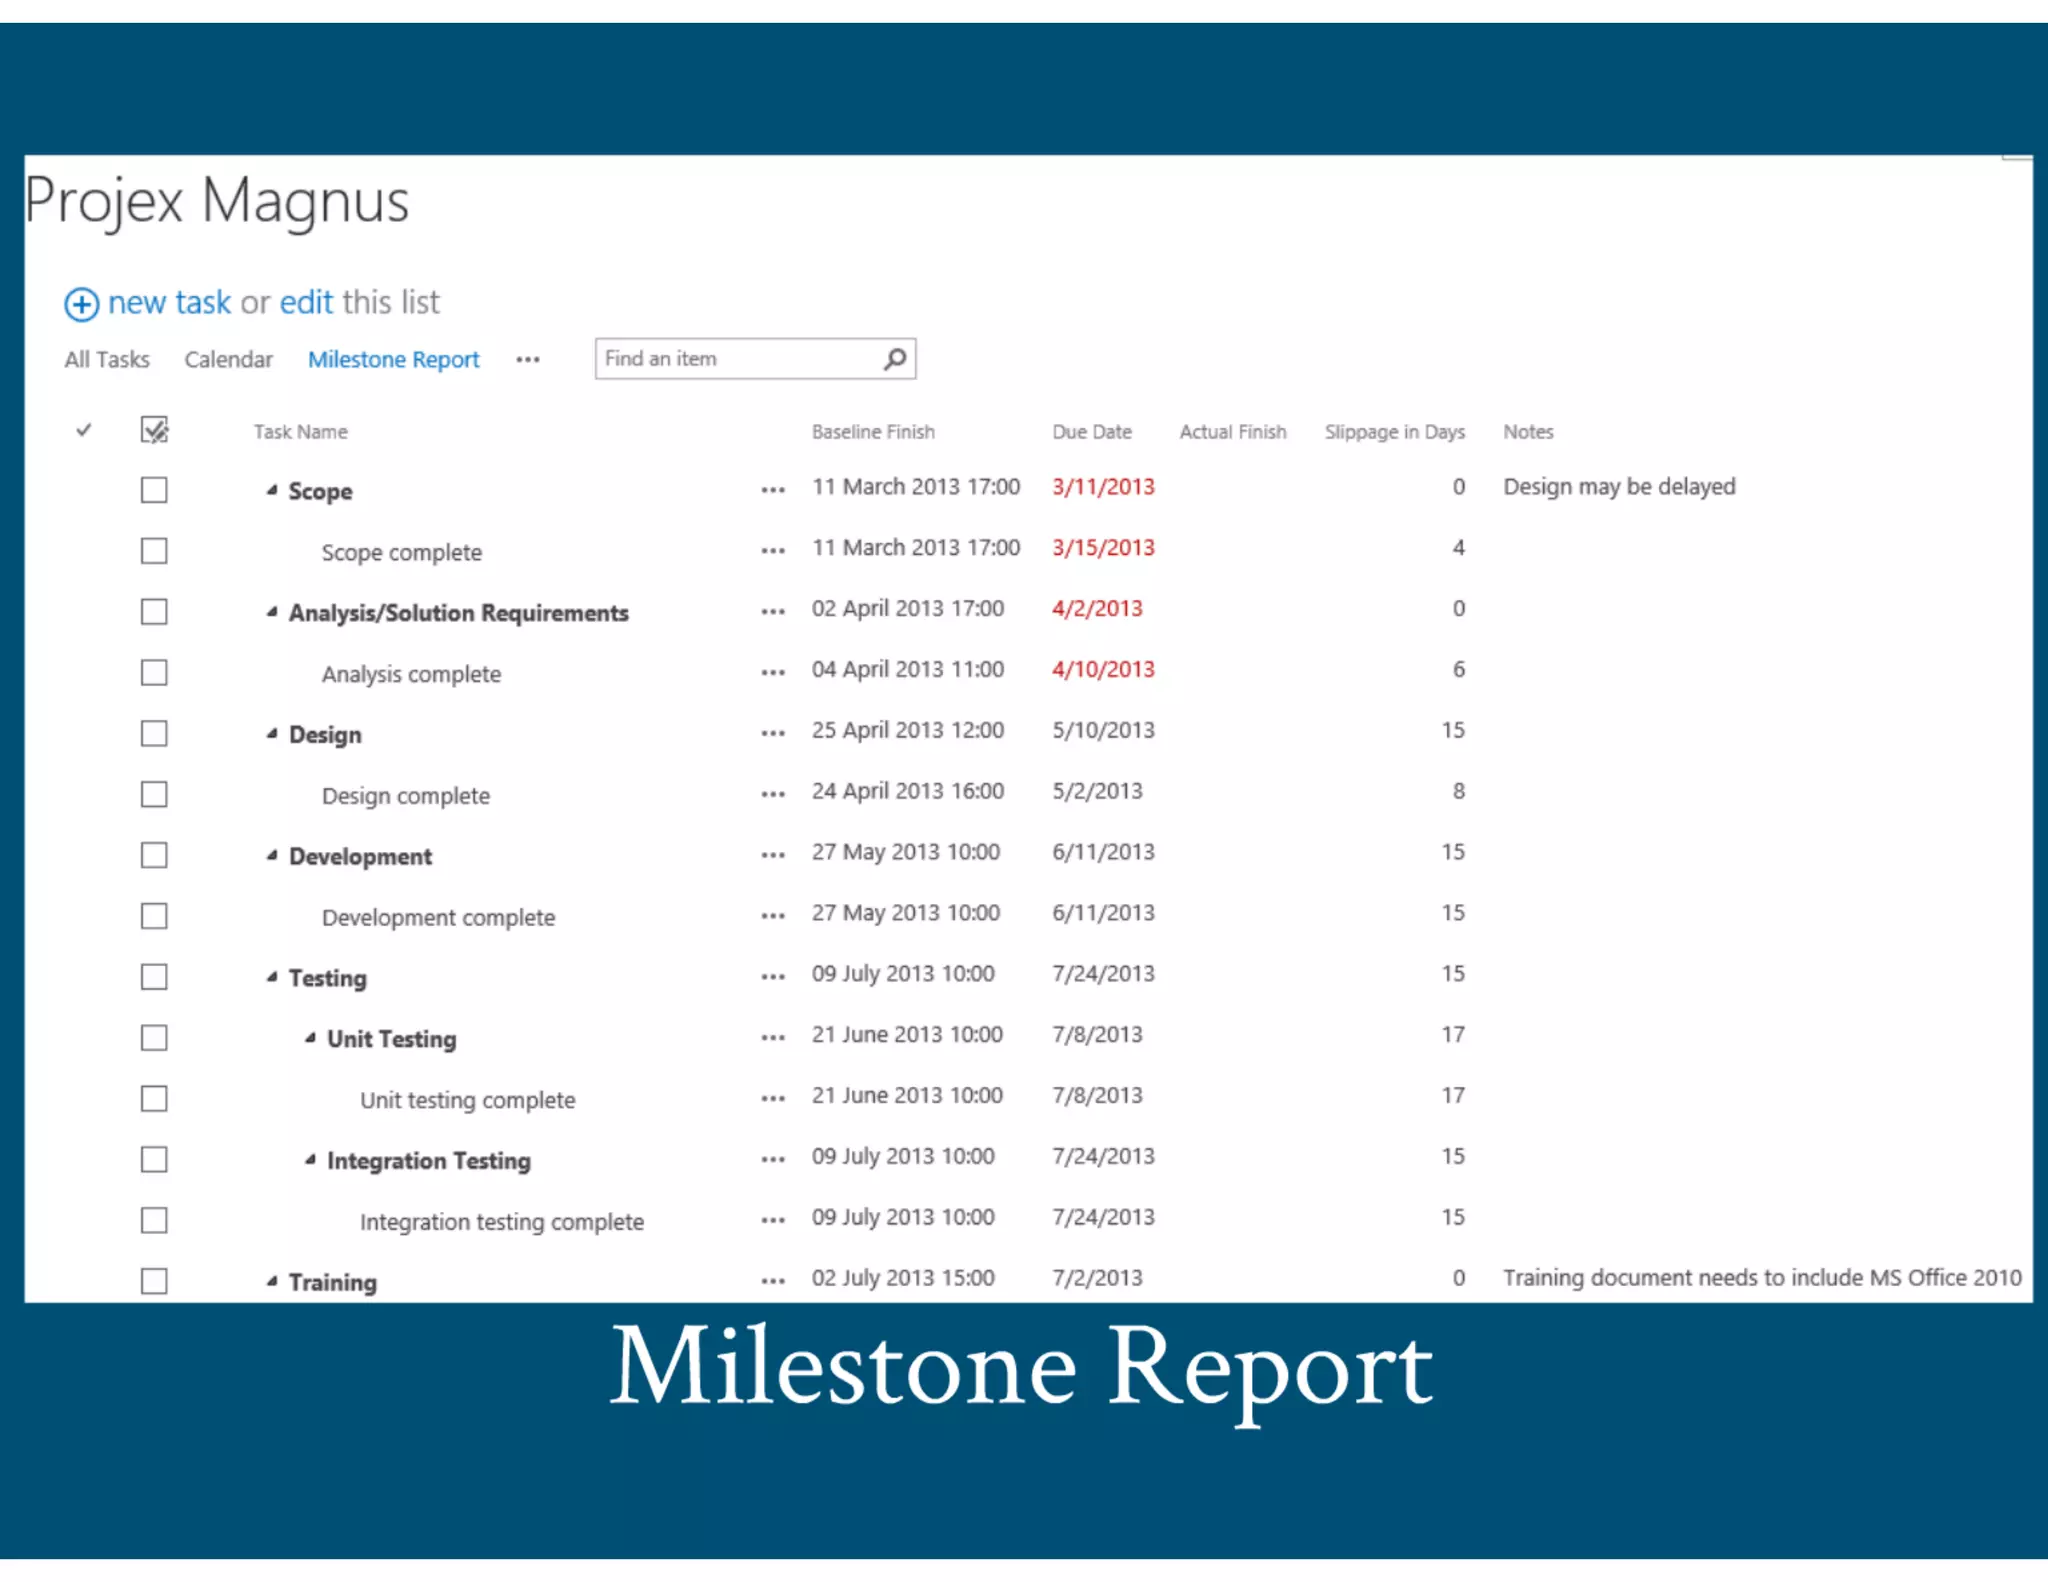2048x1582 pixels.
Task: Open ellipsis menu for Unit Testing row
Action: click(x=773, y=1038)
